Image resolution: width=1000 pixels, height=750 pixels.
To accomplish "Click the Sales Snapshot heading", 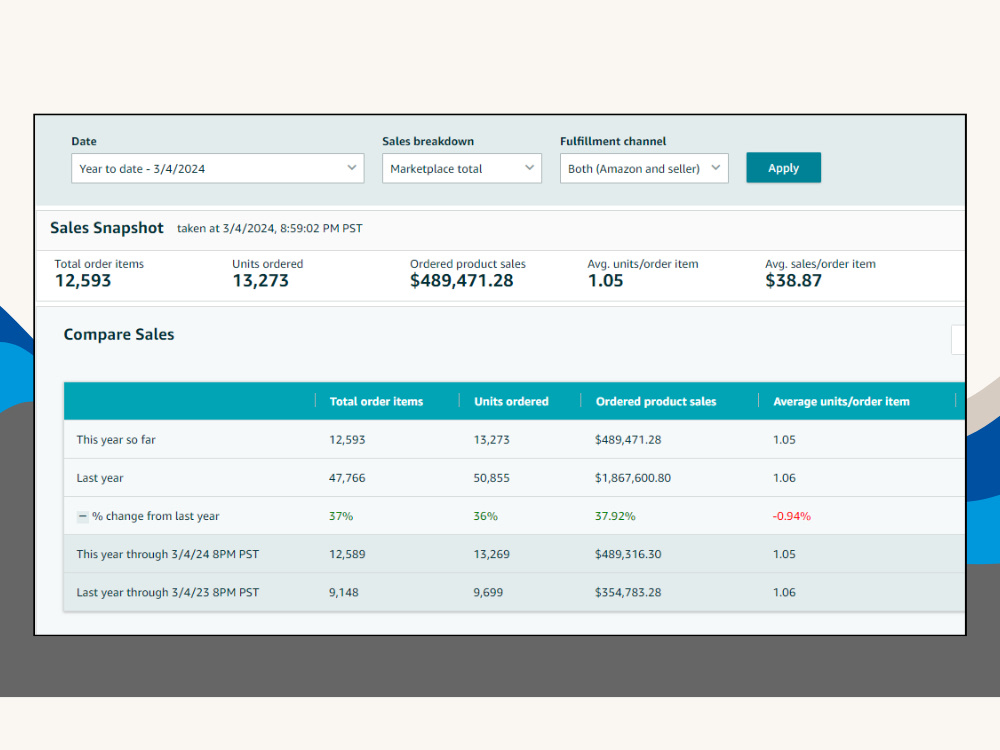I will (107, 228).
